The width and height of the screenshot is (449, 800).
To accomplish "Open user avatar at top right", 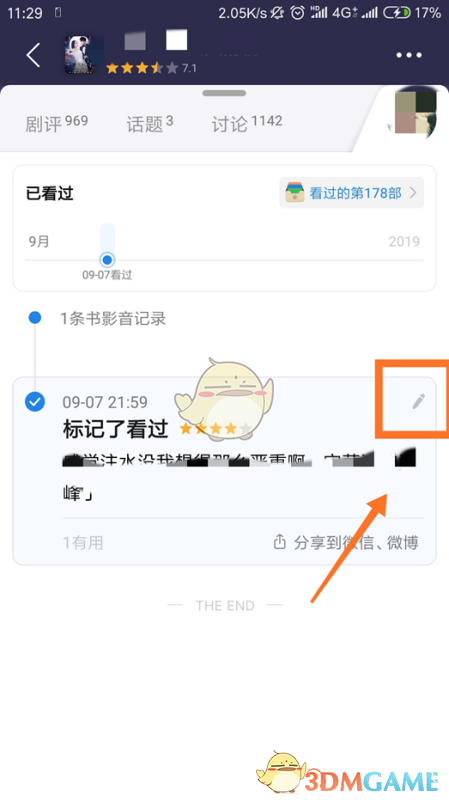I will coord(415,114).
